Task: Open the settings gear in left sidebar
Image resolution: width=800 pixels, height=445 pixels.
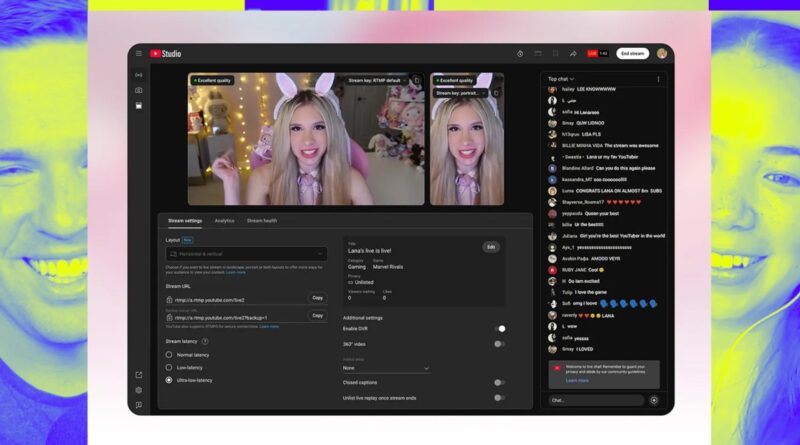Action: pyautogui.click(x=139, y=390)
